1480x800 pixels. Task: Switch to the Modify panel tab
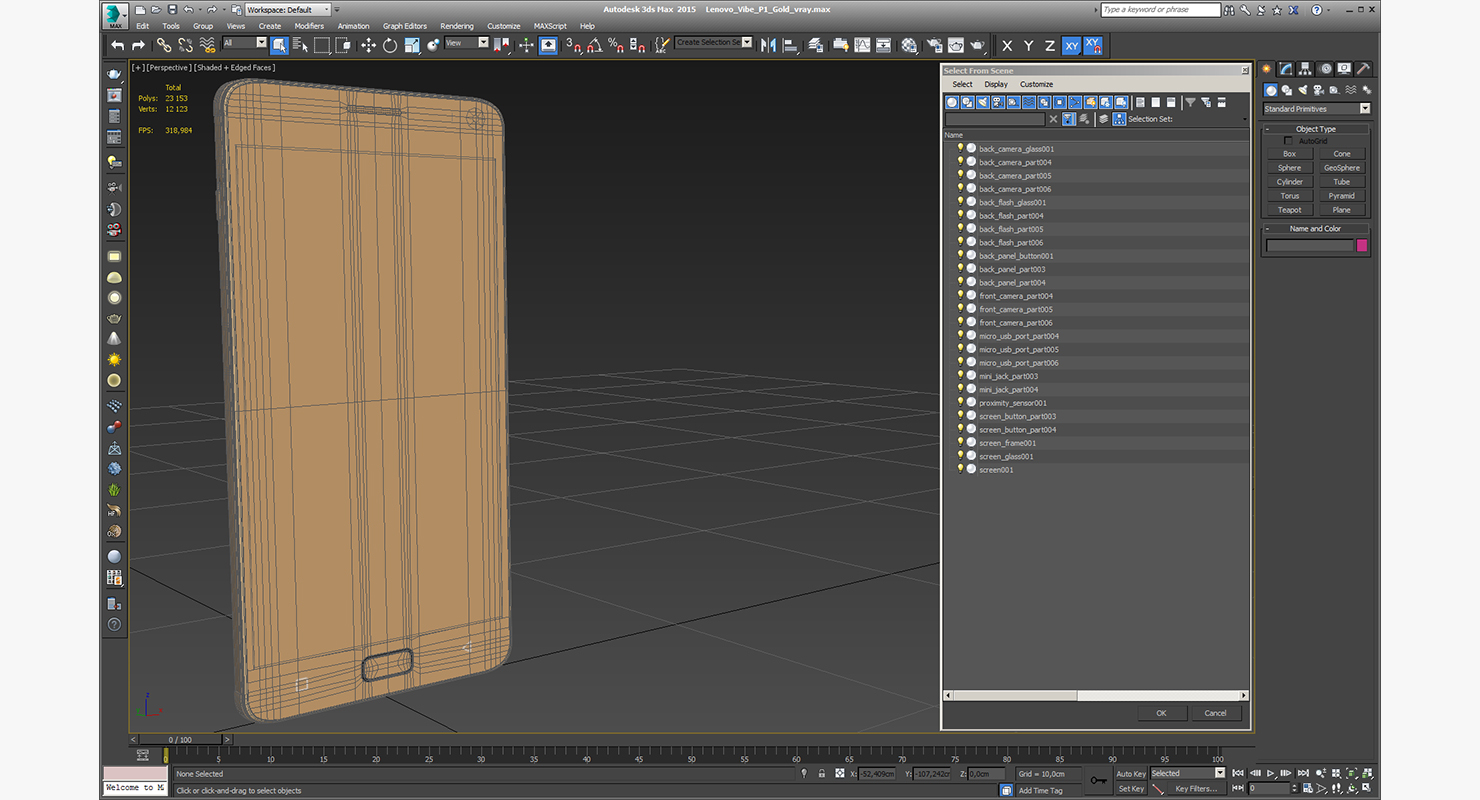tap(1286, 69)
